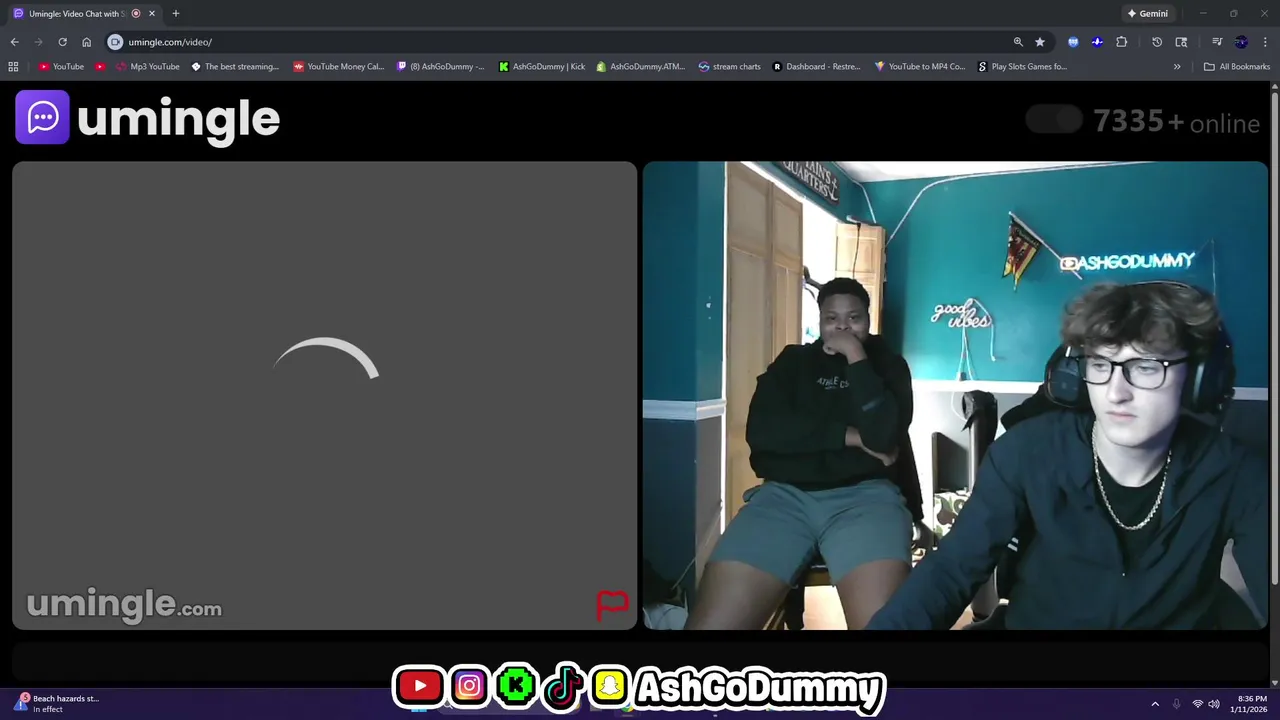This screenshot has height=720, width=1280.
Task: Click the unlabeled red bookmark icon after YouTube
Action: tap(100, 67)
